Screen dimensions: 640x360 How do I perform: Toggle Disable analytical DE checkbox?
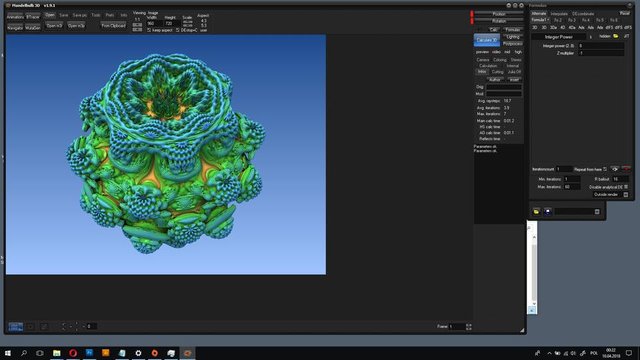point(626,187)
